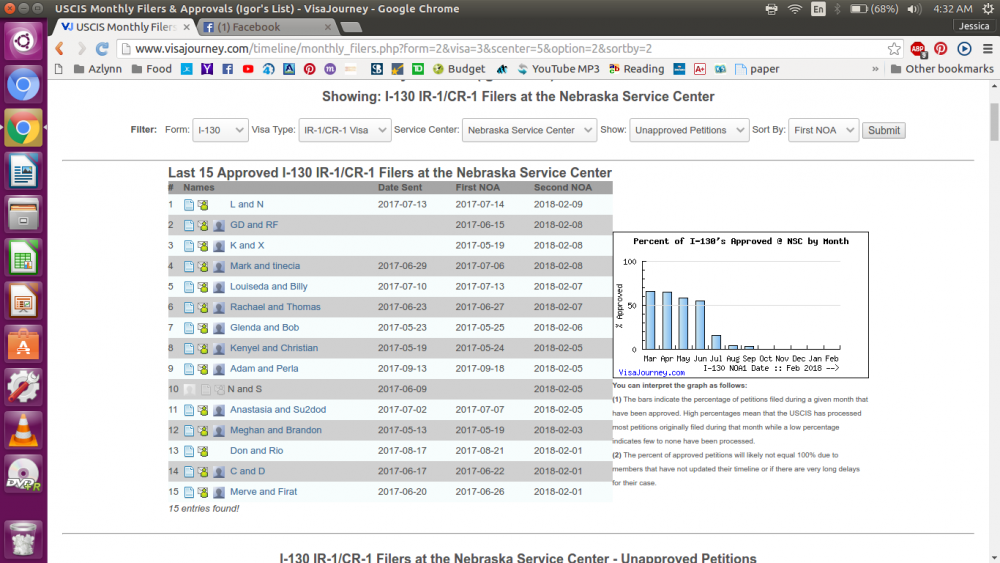Open the YouTube bookmark icon
This screenshot has width=1000, height=563.
(248, 69)
